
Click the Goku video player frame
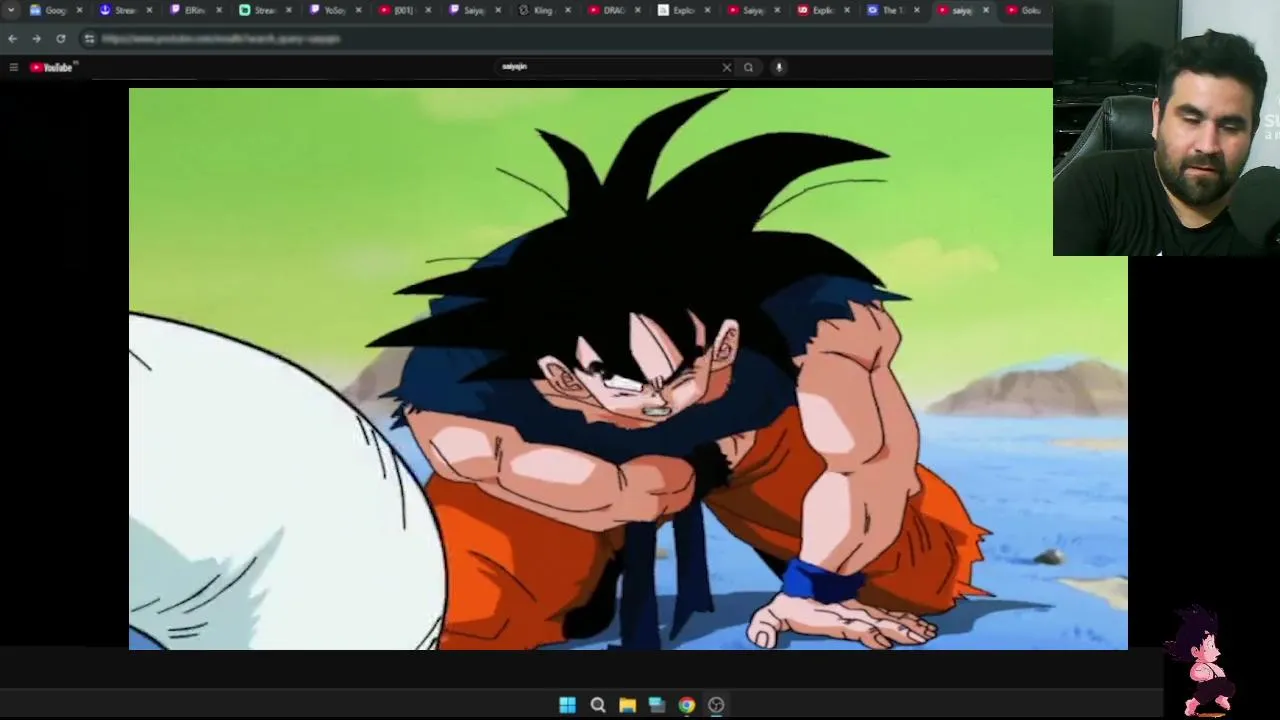628,369
